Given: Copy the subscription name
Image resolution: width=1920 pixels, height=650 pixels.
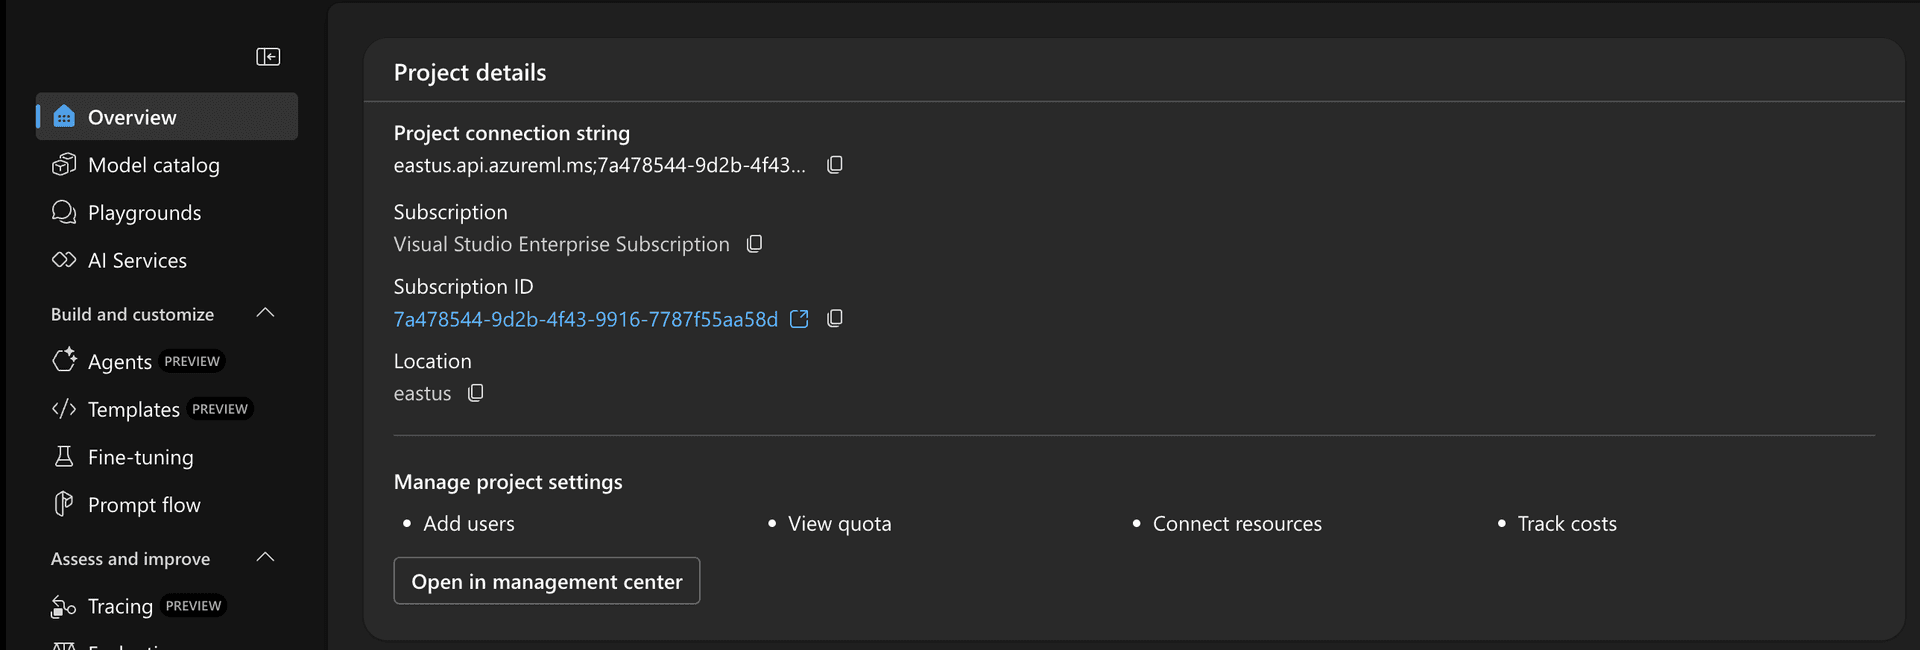Looking at the screenshot, I should point(755,244).
